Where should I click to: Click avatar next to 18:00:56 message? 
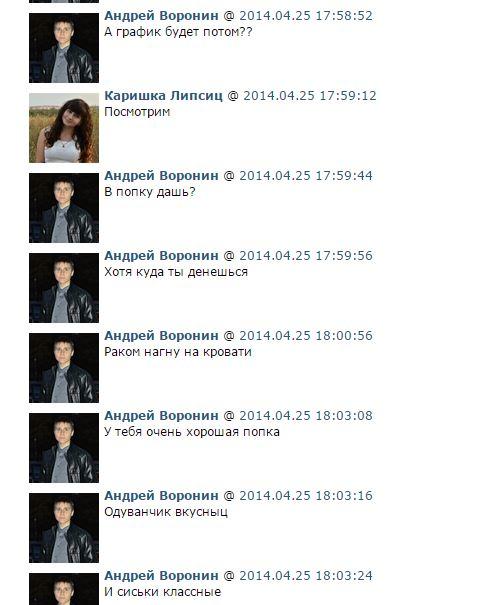(64, 368)
